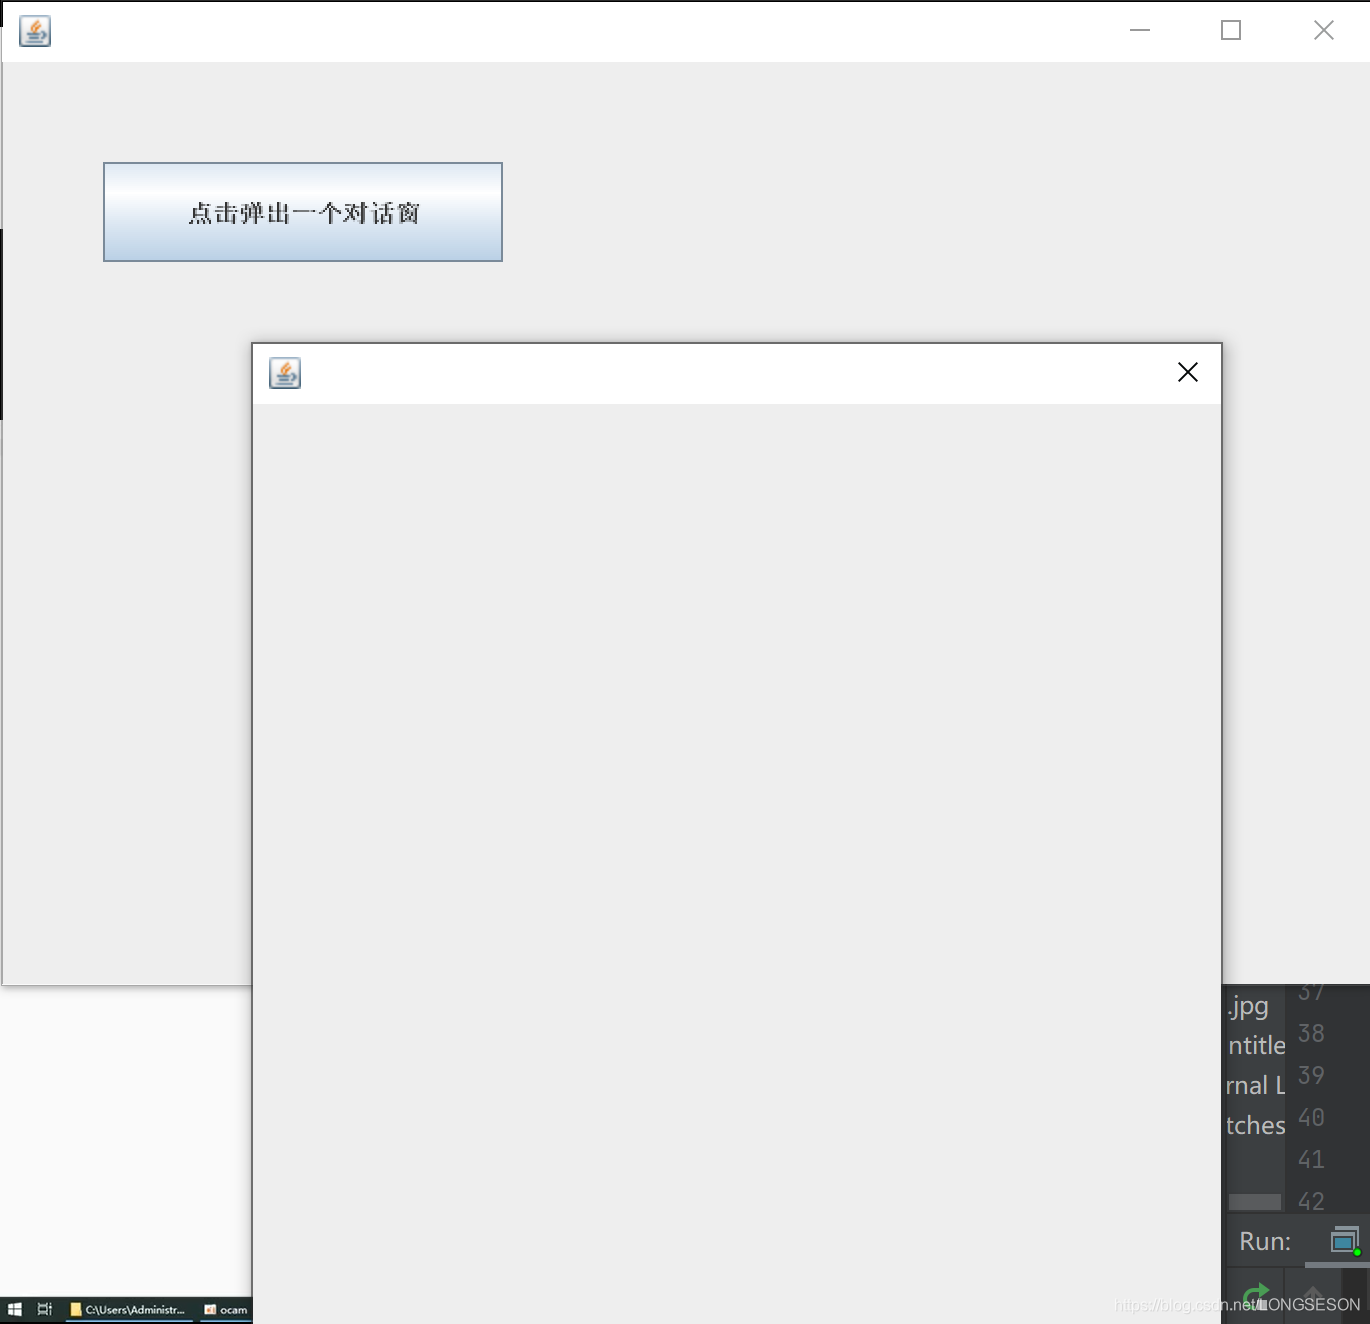This screenshot has height=1324, width=1370.
Task: Open Task View on the taskbar
Action: point(45,1309)
